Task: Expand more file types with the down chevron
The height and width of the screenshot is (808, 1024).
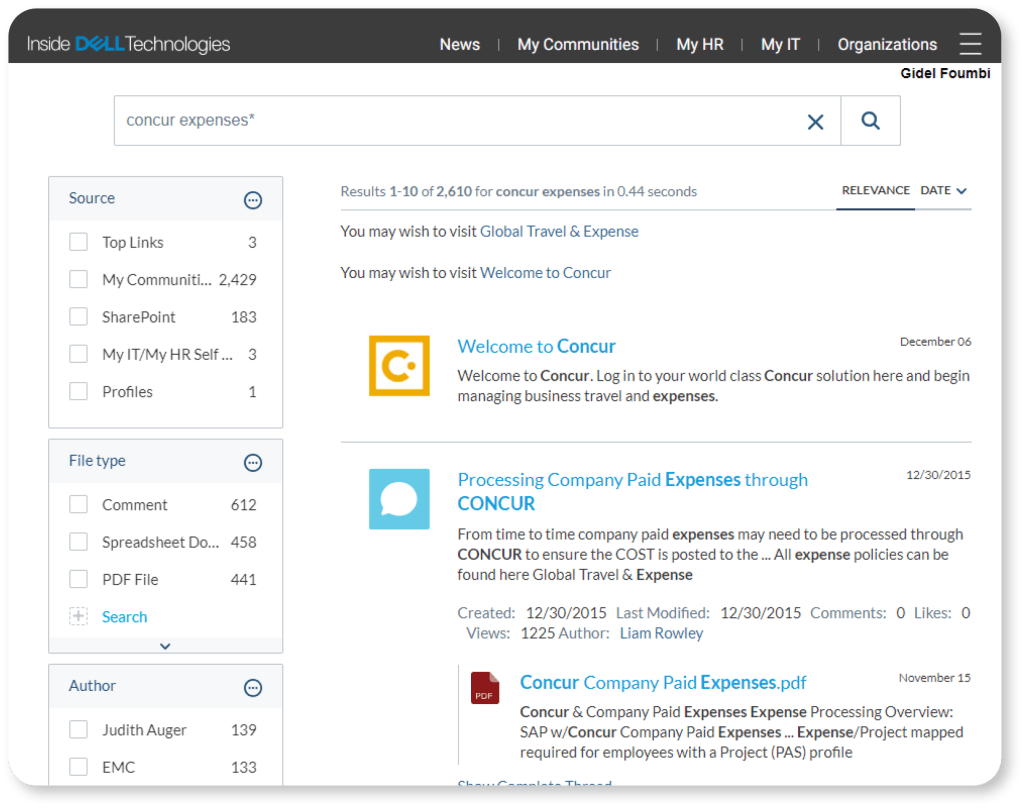Action: 165,646
